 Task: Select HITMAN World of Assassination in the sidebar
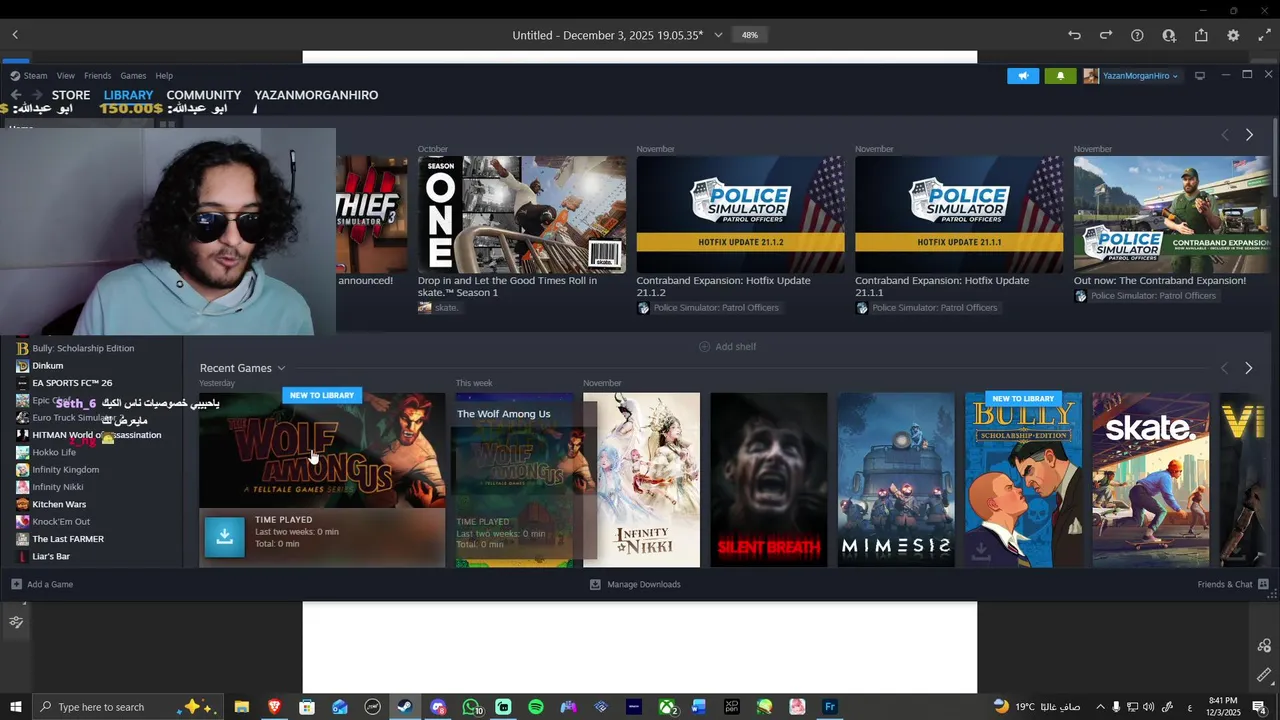tap(96, 435)
